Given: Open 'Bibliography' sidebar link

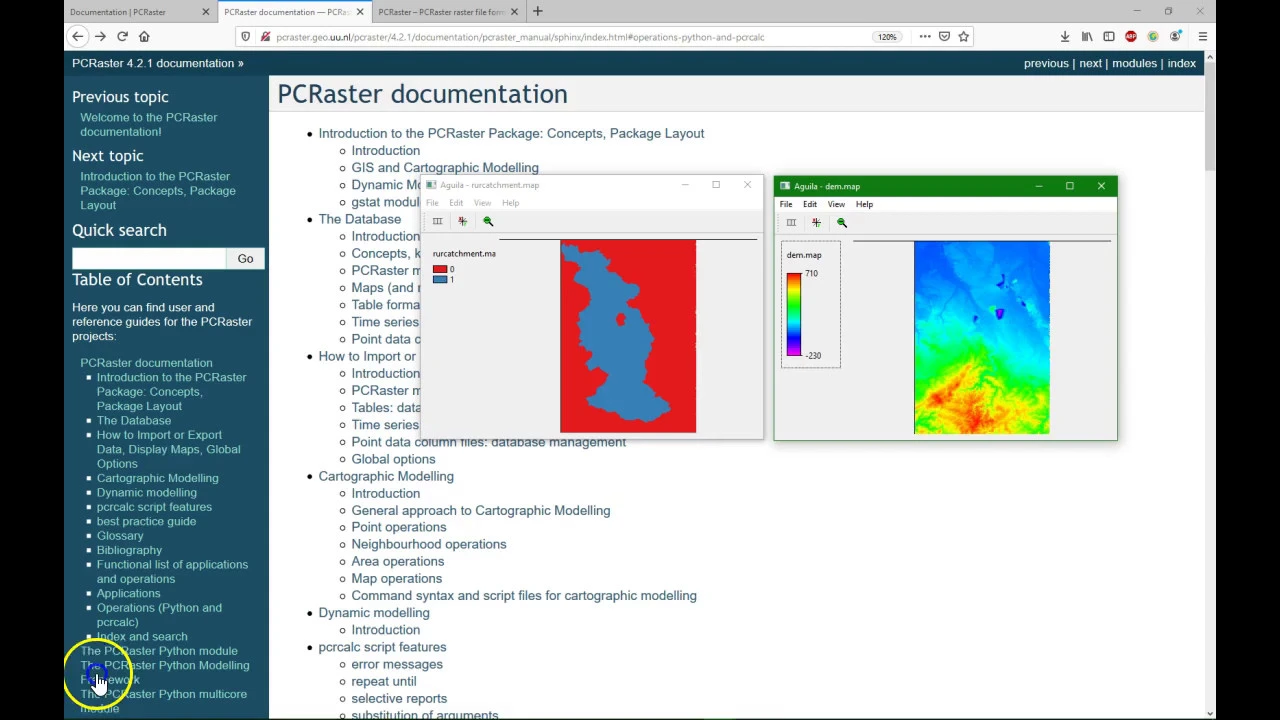Looking at the screenshot, I should click(x=129, y=550).
